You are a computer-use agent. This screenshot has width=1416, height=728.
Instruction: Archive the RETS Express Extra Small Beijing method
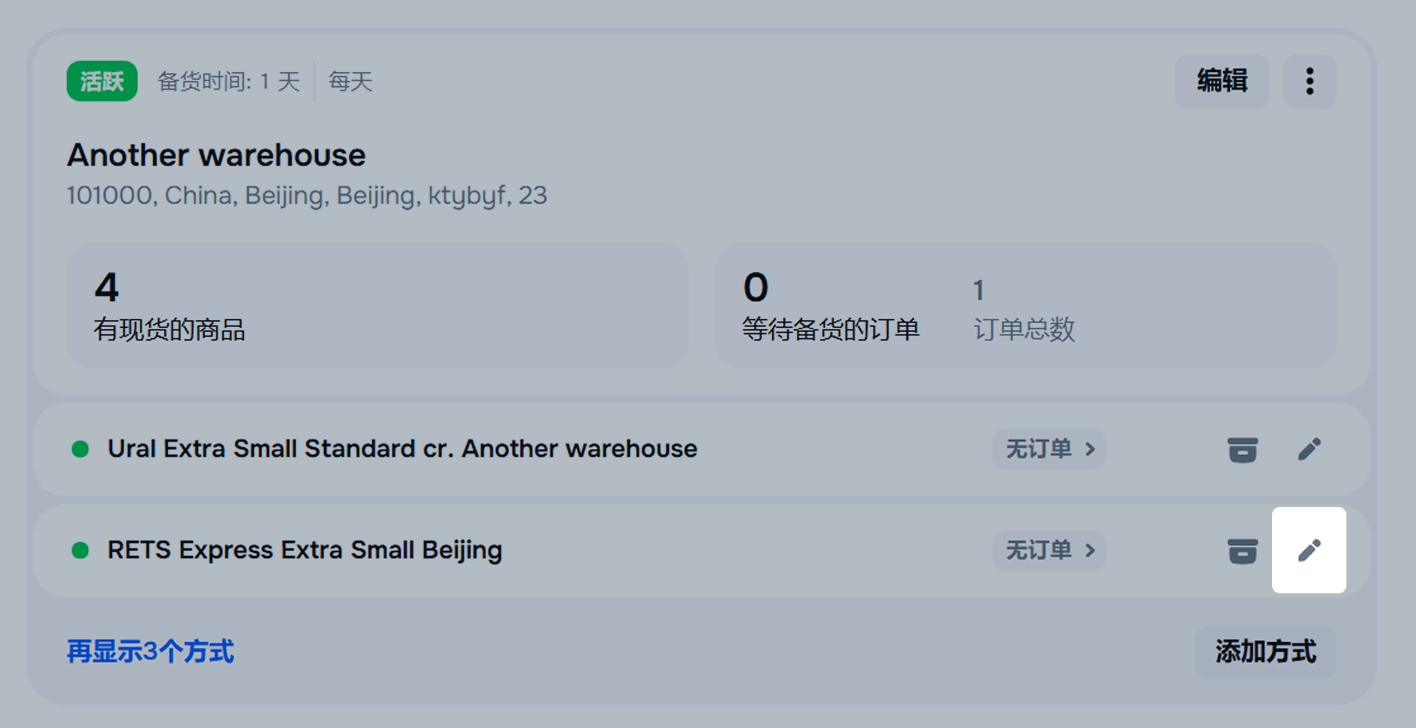pos(1242,551)
